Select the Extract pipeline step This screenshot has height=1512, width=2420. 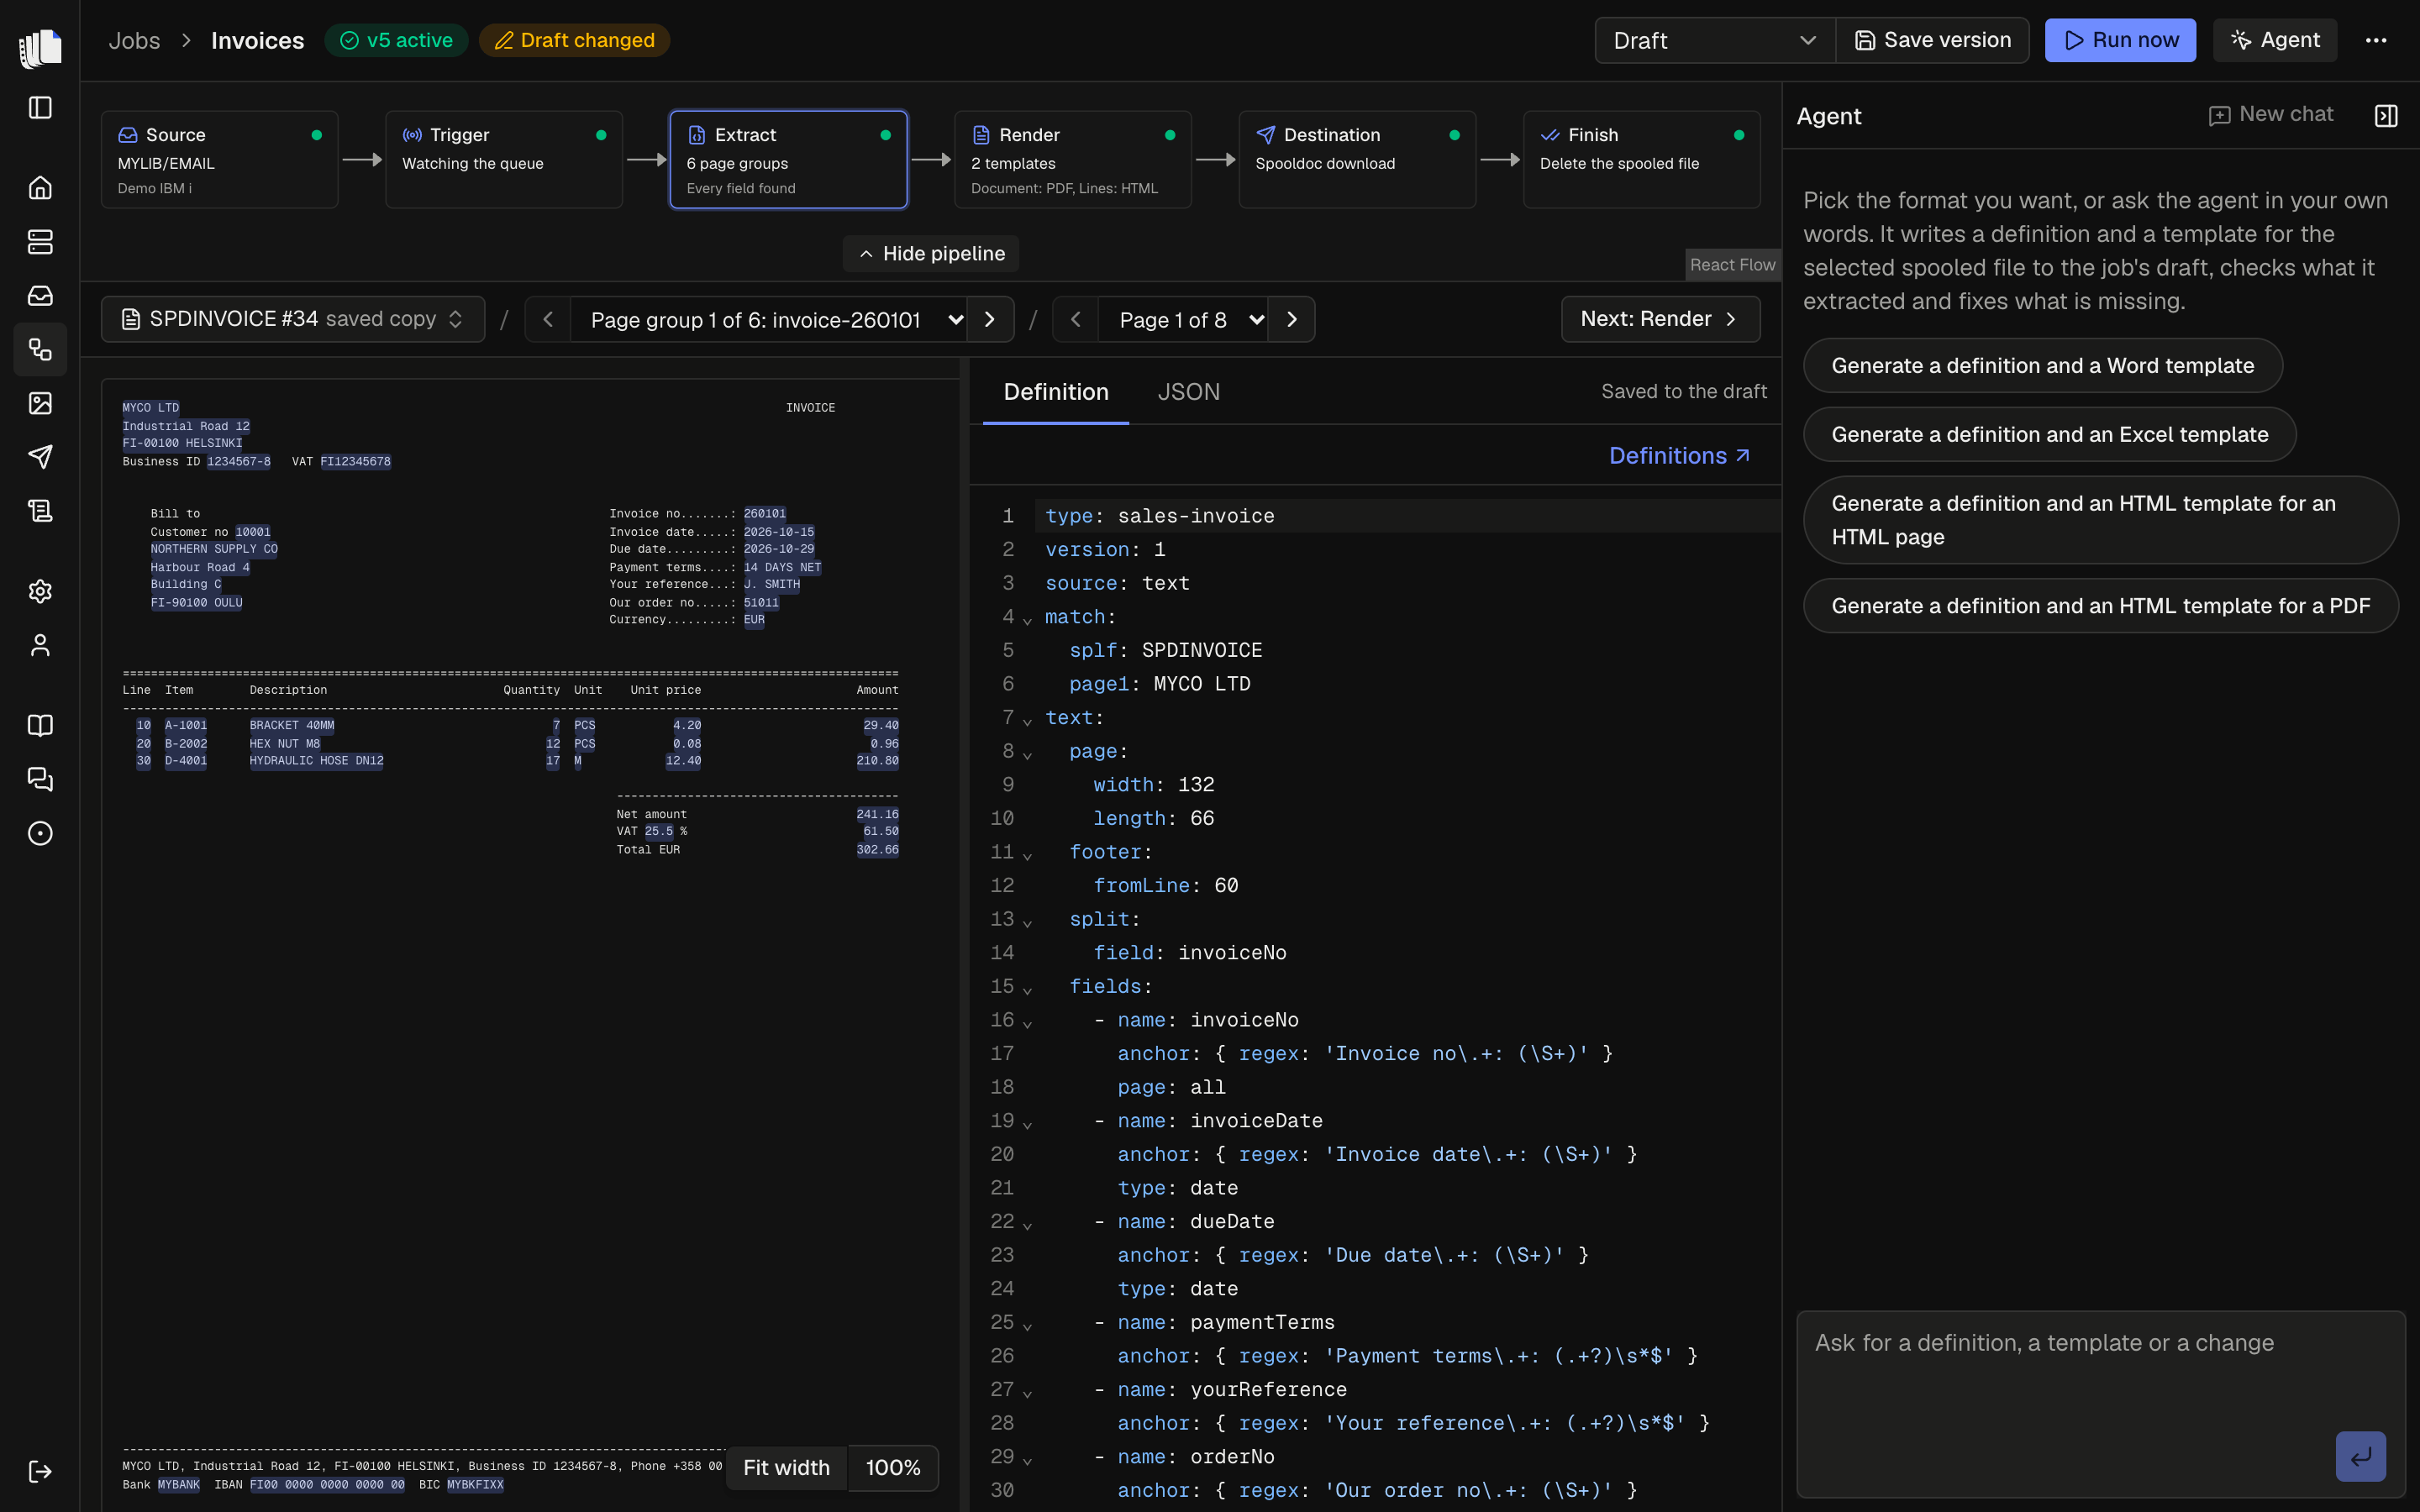coord(788,160)
